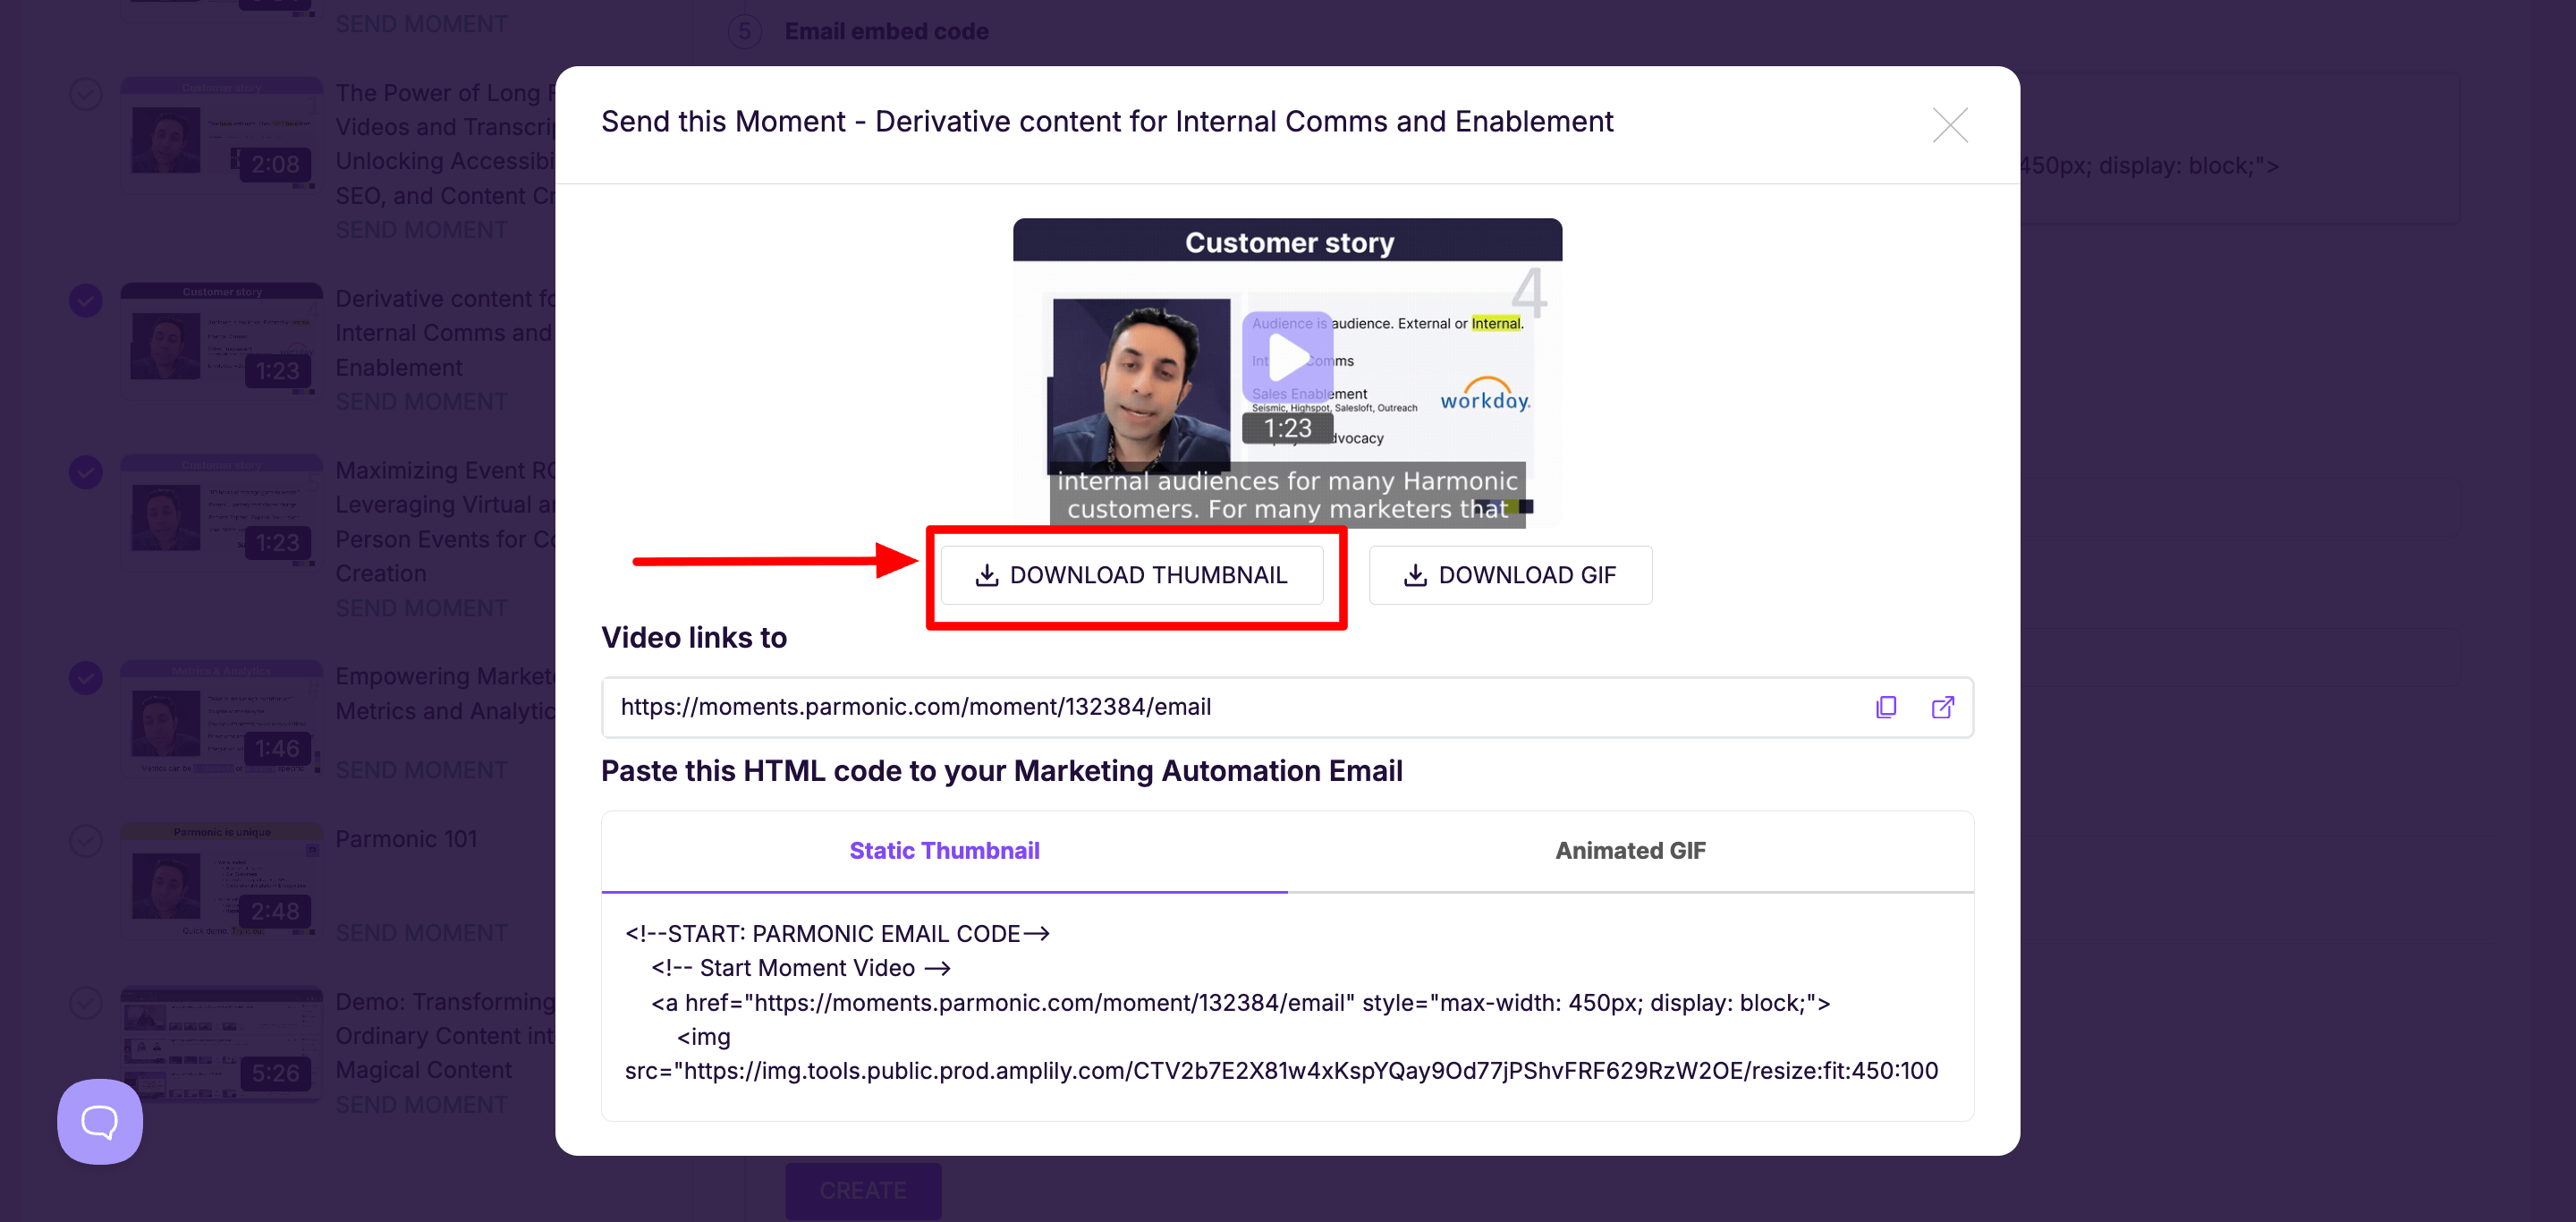
Task: Click the Download GIF button
Action: coord(1509,575)
